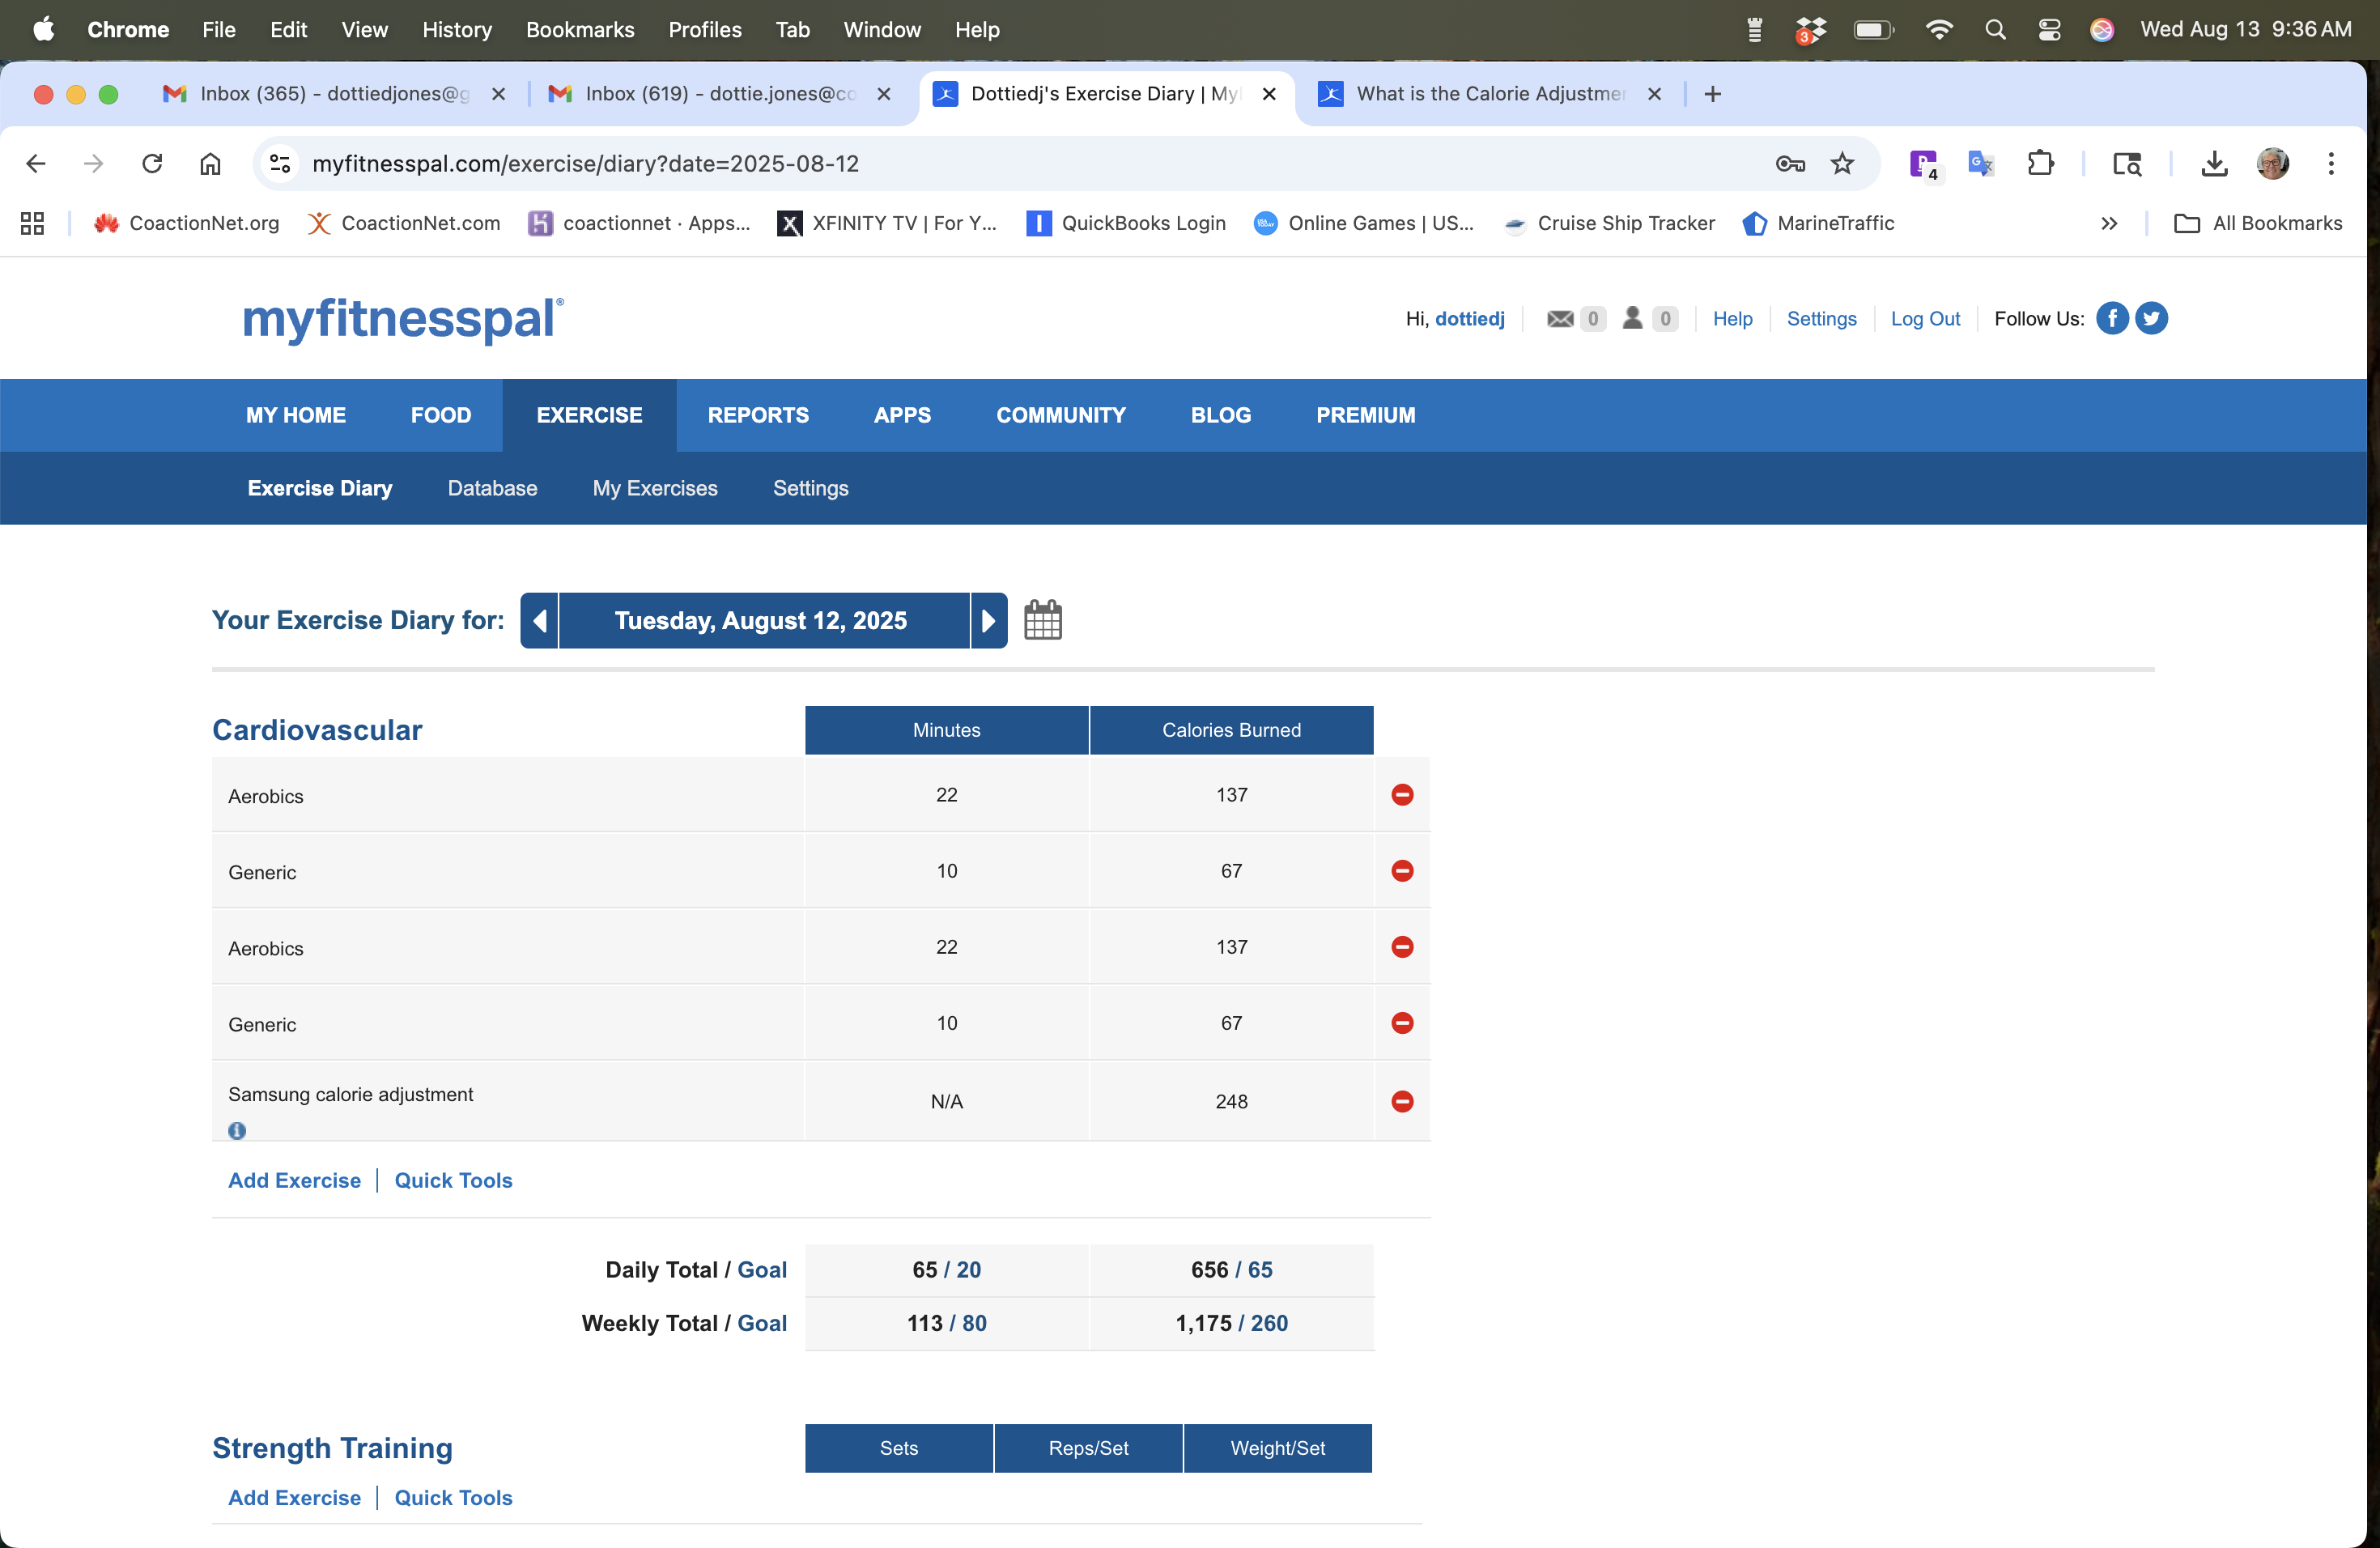Open MyFitnessPal Twitter page

click(2151, 318)
